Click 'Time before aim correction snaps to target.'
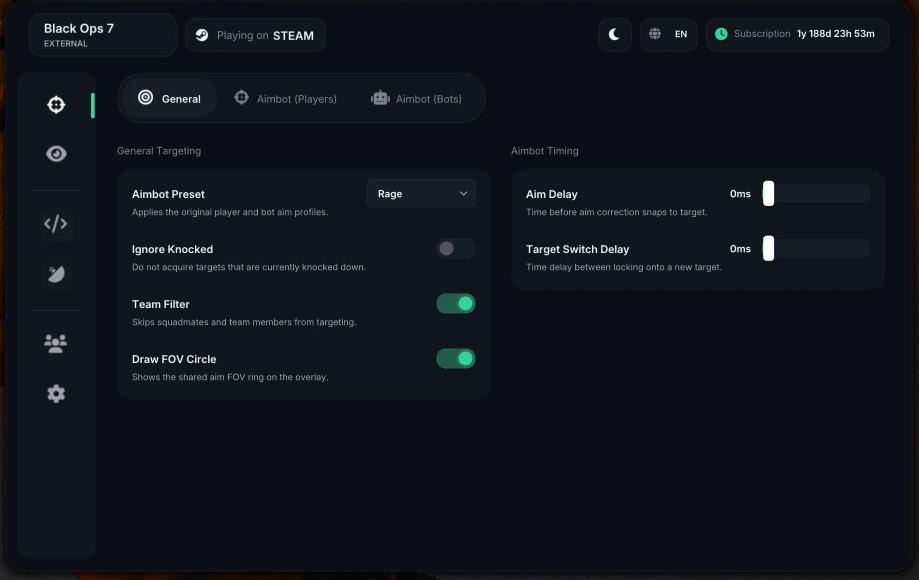 pos(617,212)
